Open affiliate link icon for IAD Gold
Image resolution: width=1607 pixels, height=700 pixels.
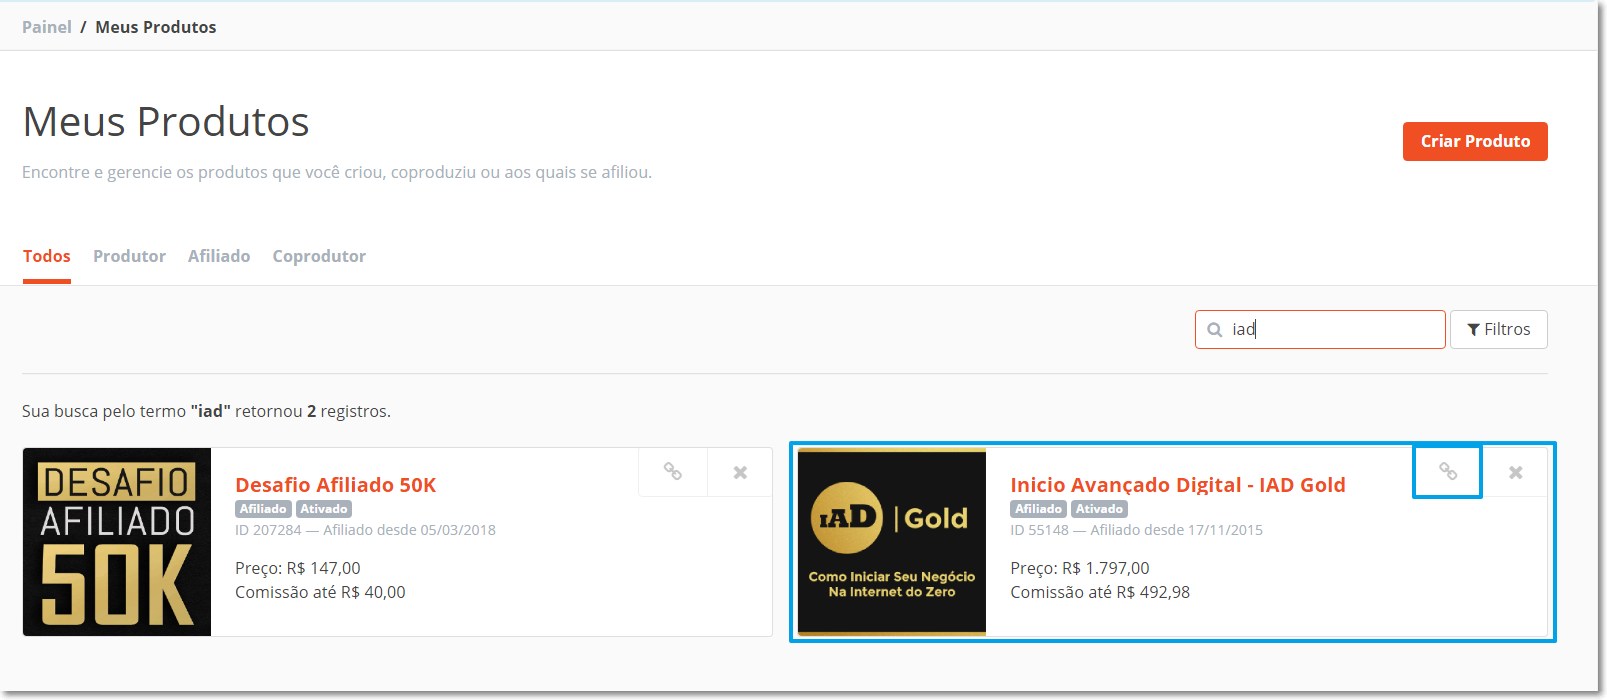[1447, 472]
